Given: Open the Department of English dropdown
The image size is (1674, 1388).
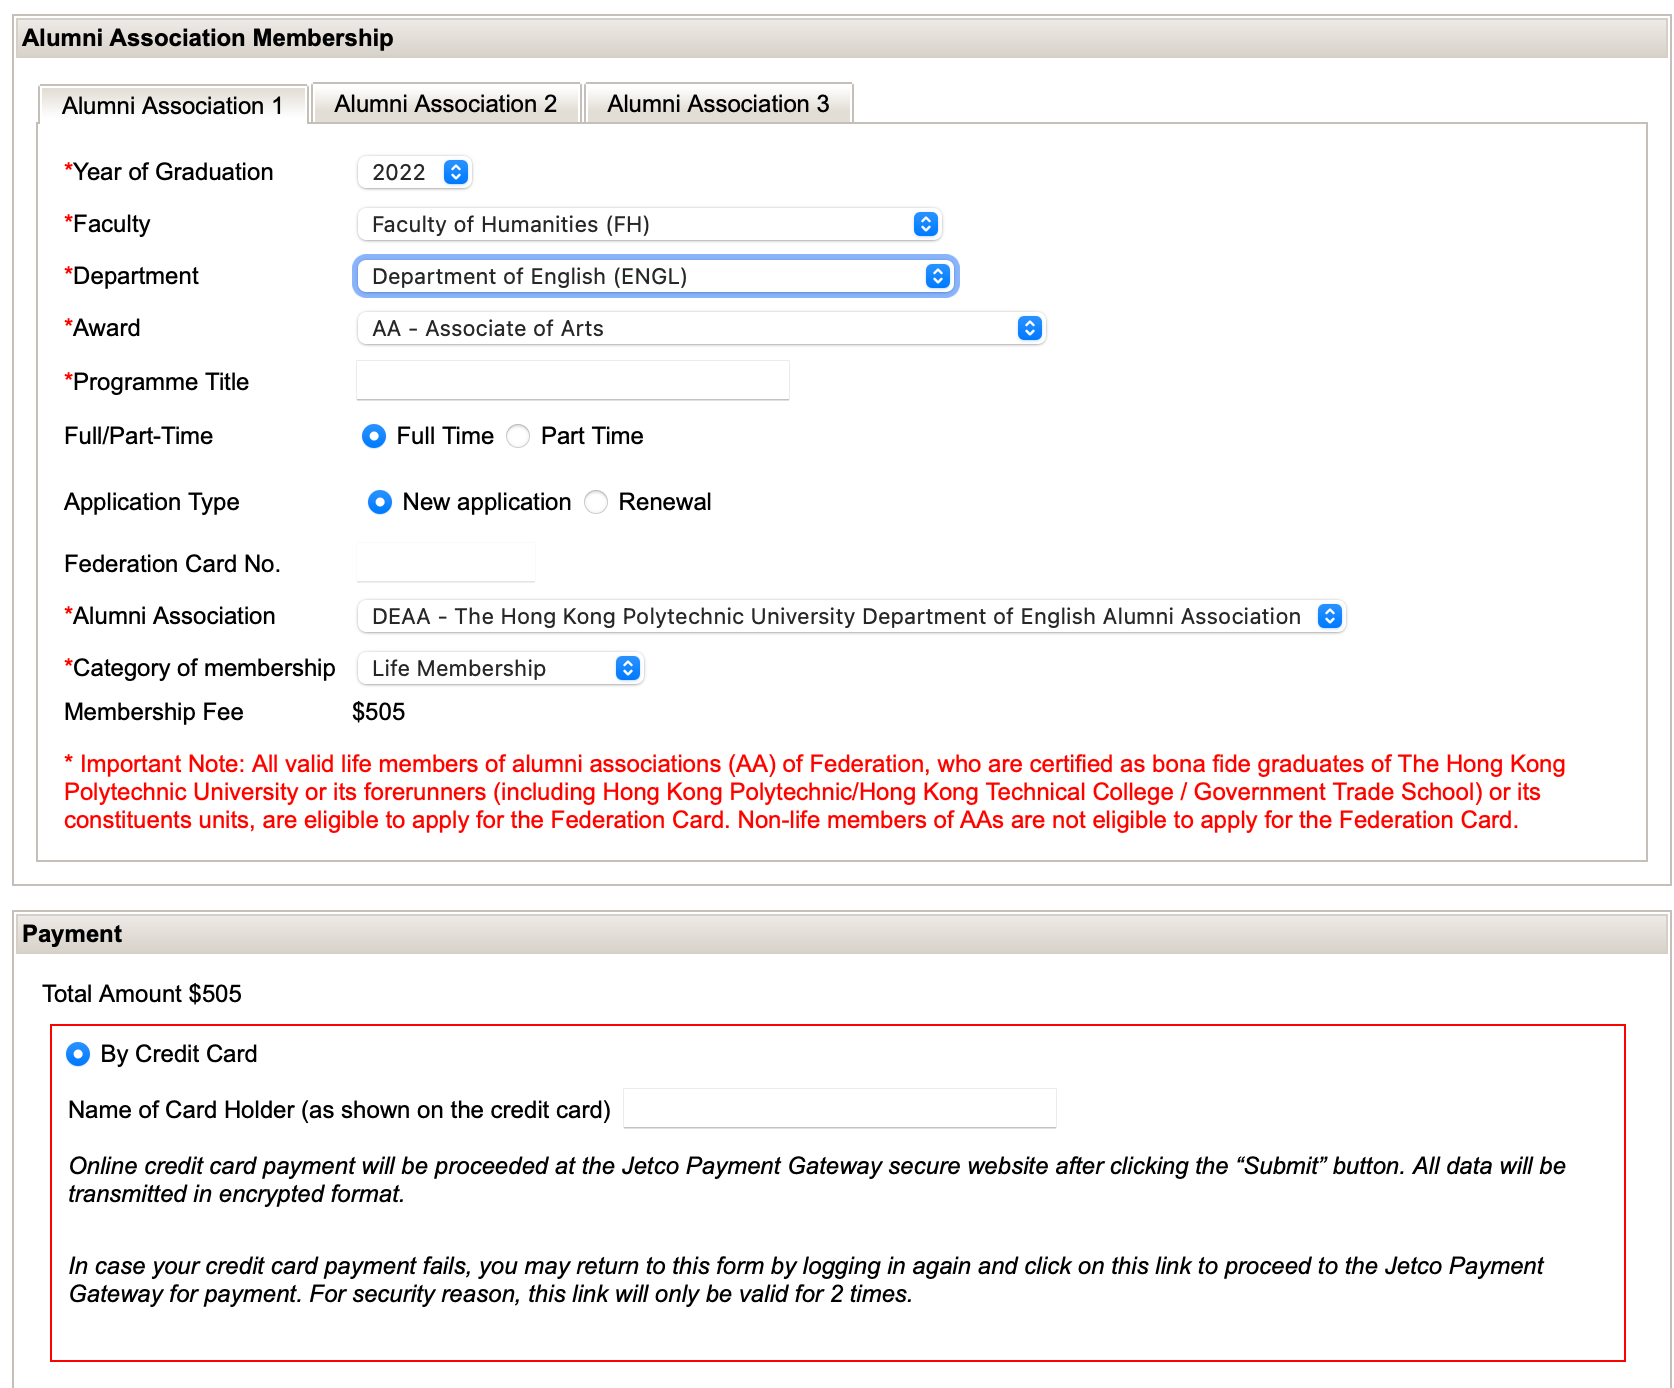Looking at the screenshot, I should pos(656,276).
